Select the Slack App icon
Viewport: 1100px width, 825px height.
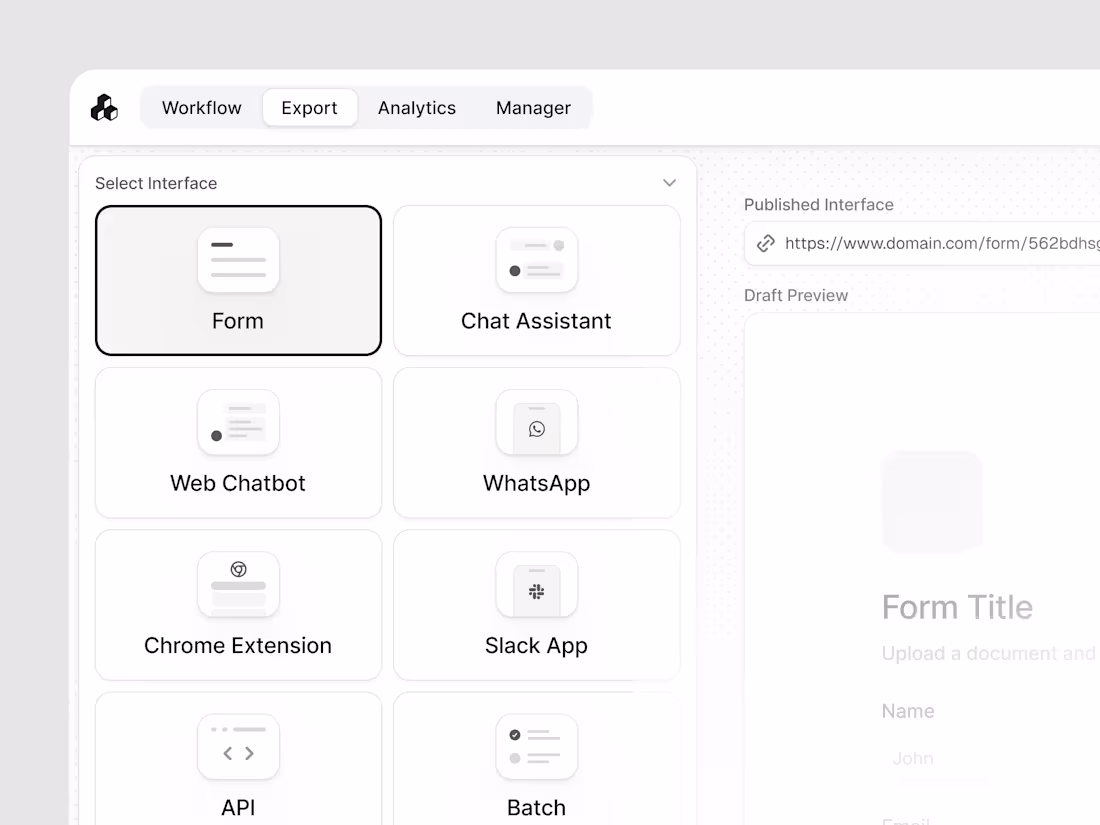pos(537,585)
